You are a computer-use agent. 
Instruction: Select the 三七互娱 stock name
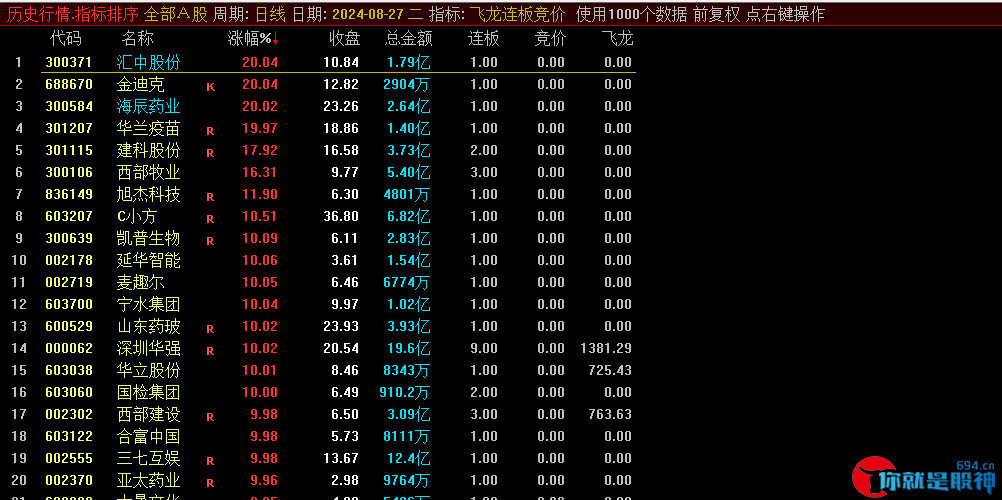148,458
